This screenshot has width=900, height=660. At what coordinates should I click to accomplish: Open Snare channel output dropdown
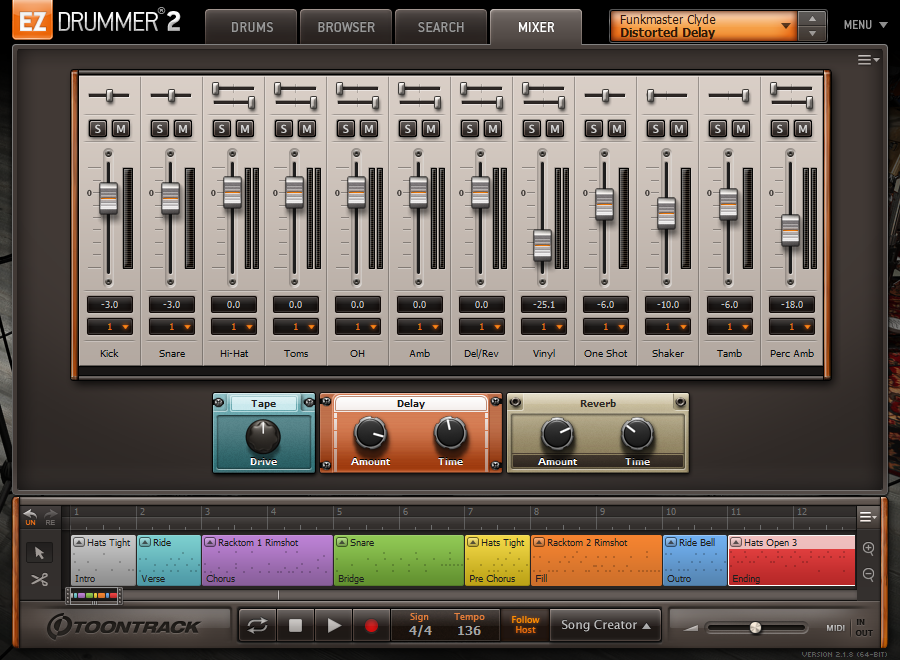[x=172, y=327]
